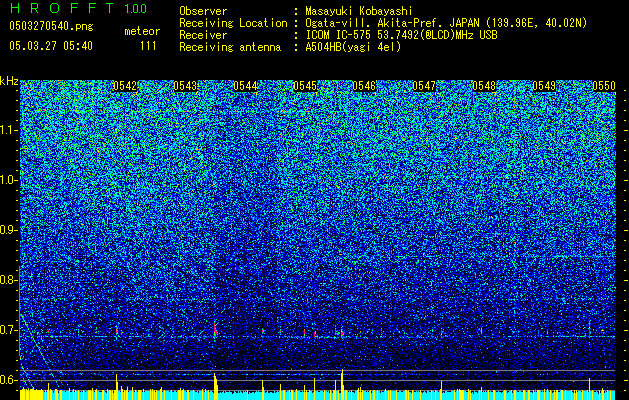629x400 pixels.
Task: Click the A504HB(yagi 4el) antenna text
Action: [x=353, y=47]
